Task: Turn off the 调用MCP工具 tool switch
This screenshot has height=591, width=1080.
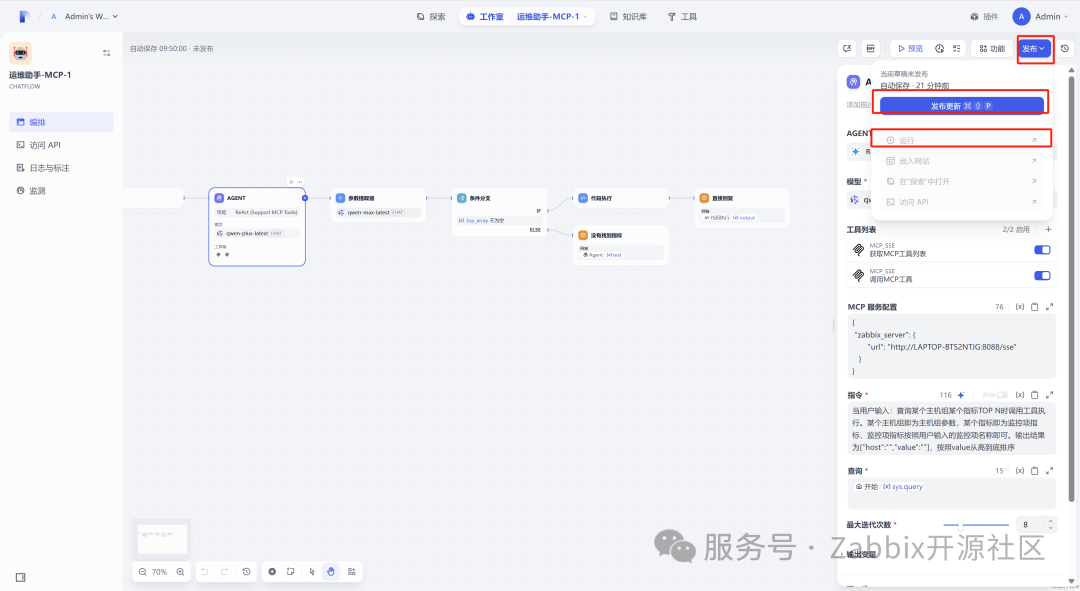Action: [1042, 276]
